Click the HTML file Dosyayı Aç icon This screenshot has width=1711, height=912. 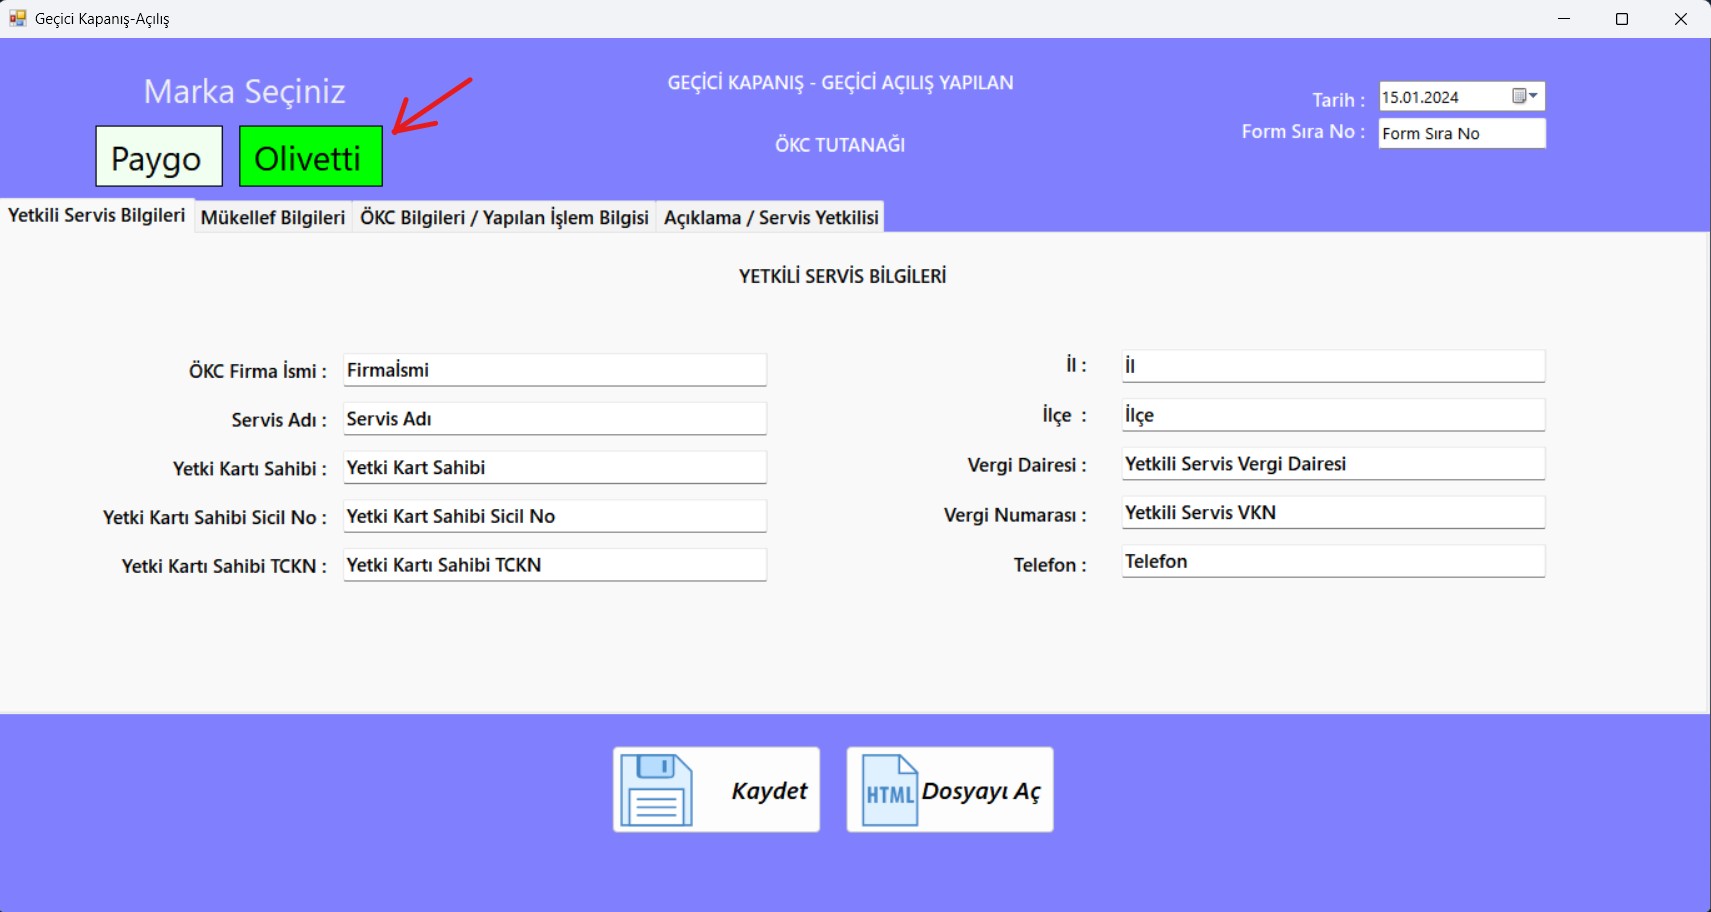click(889, 790)
